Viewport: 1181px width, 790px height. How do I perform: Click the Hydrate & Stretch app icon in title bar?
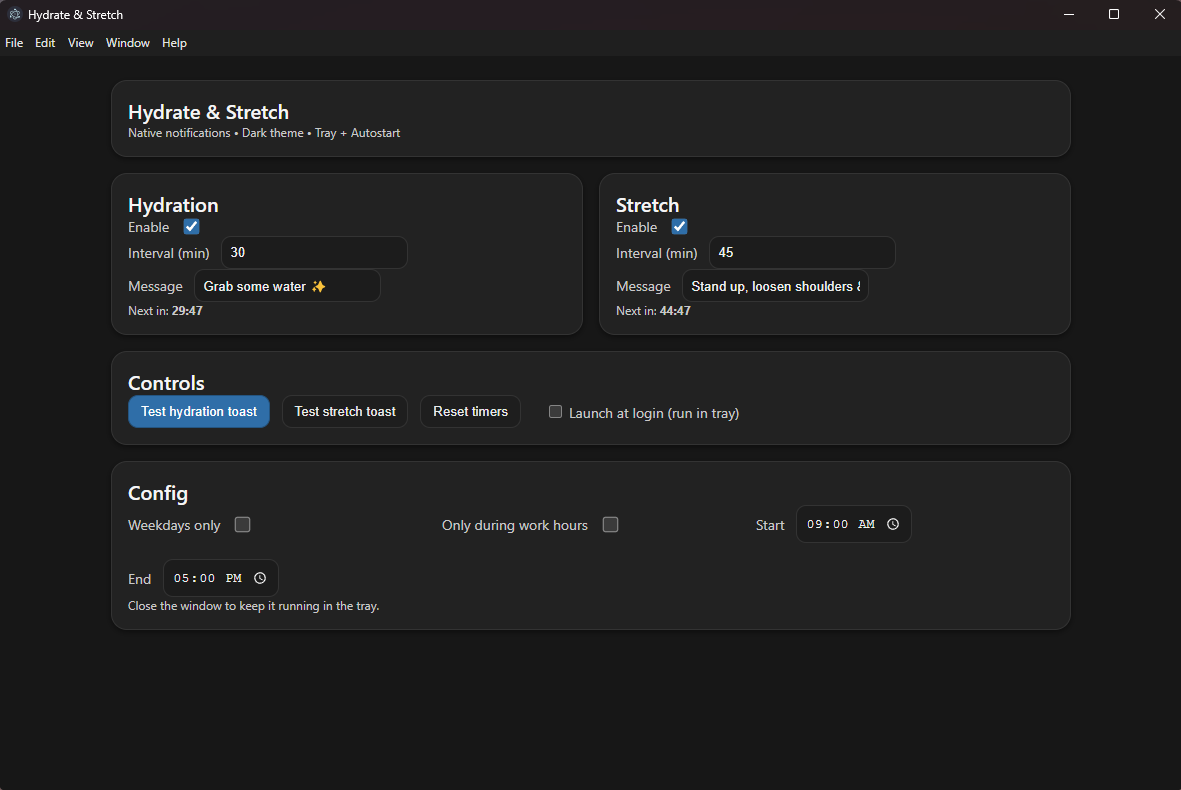(x=14, y=15)
